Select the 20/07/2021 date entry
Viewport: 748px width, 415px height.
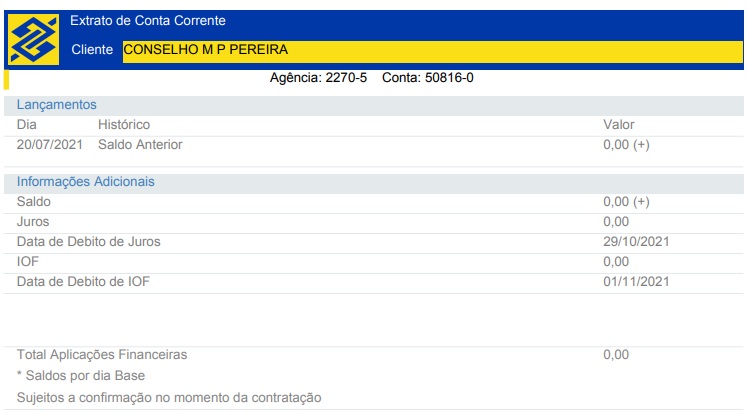(51, 145)
